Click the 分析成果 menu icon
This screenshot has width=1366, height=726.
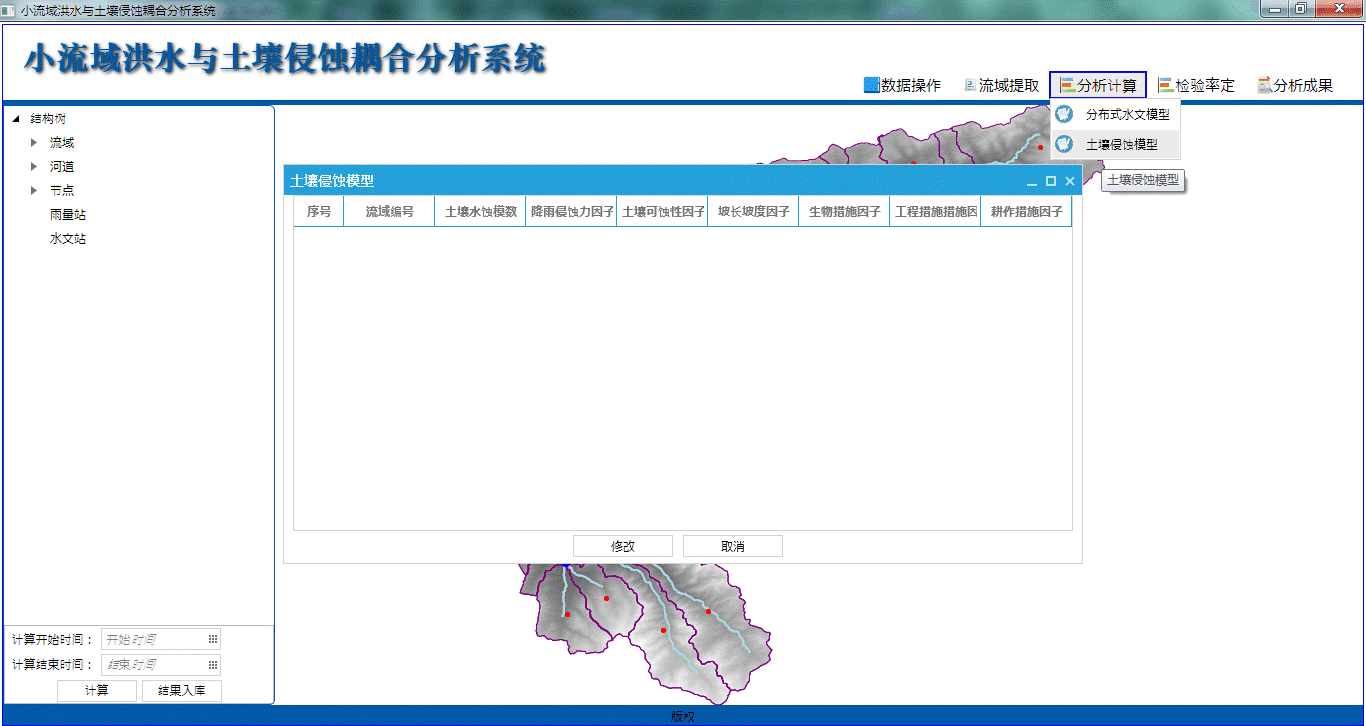click(1264, 85)
